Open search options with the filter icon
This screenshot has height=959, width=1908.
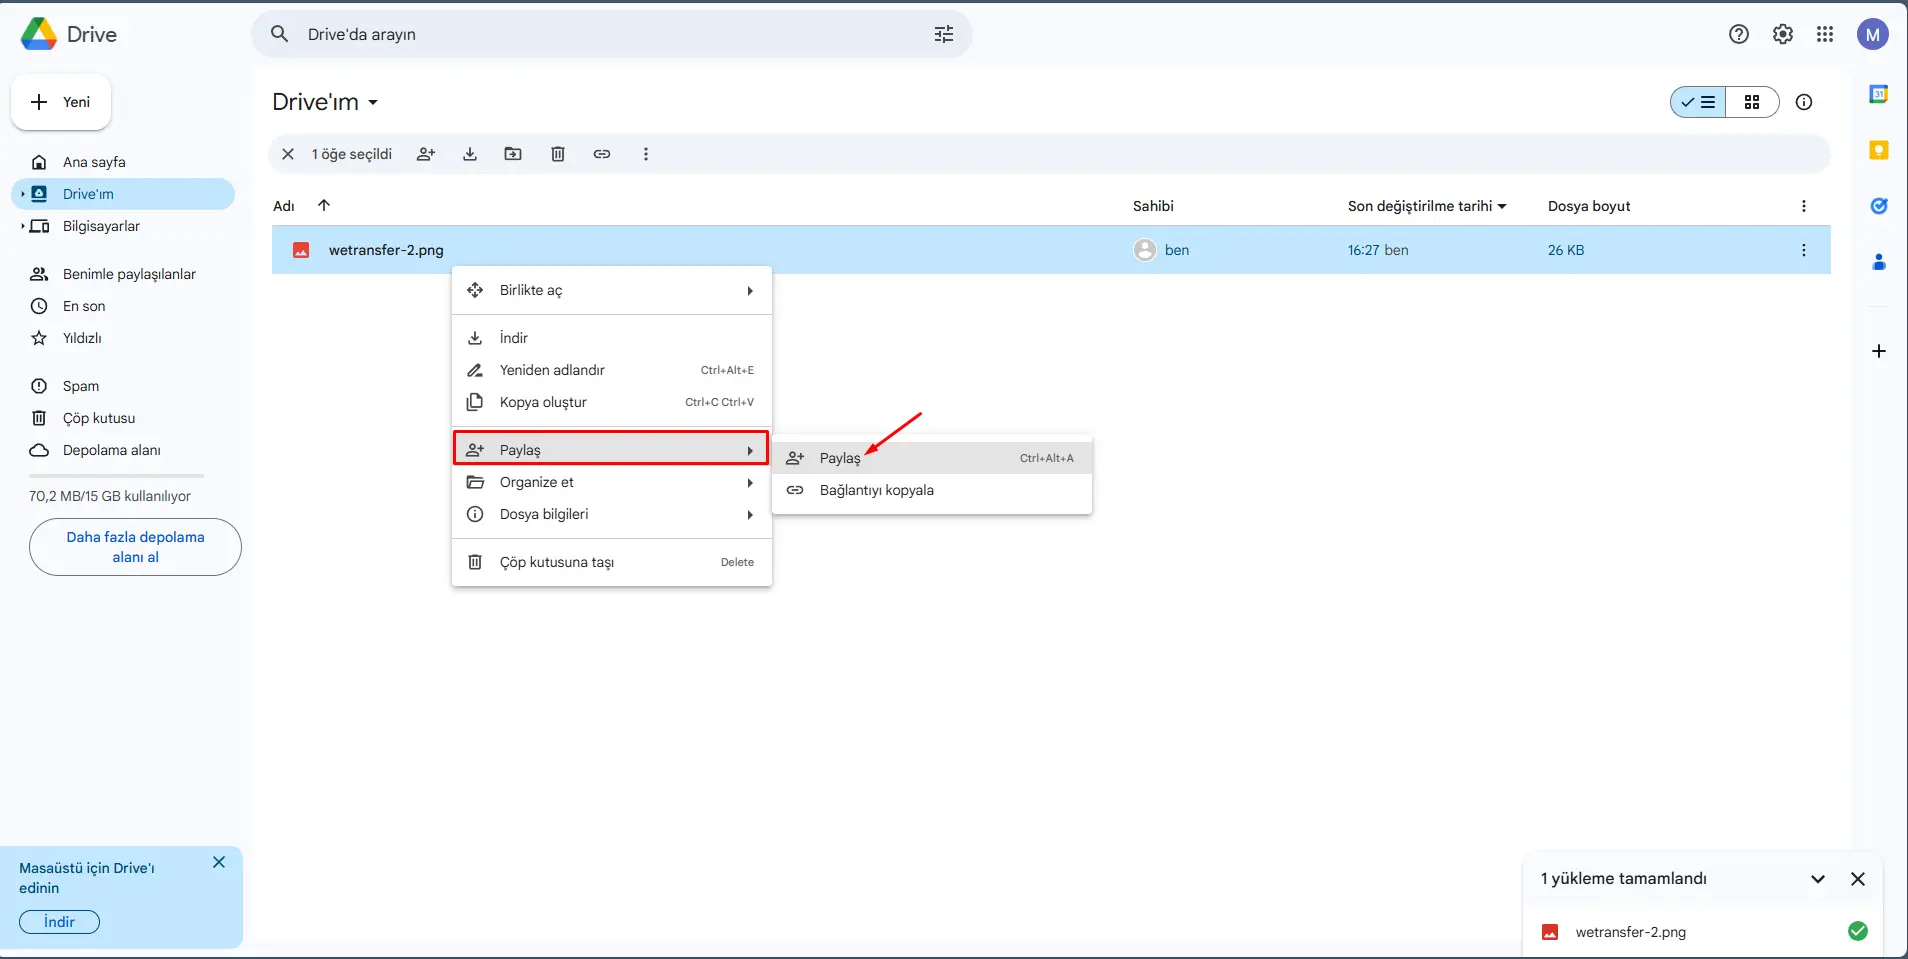pos(943,33)
